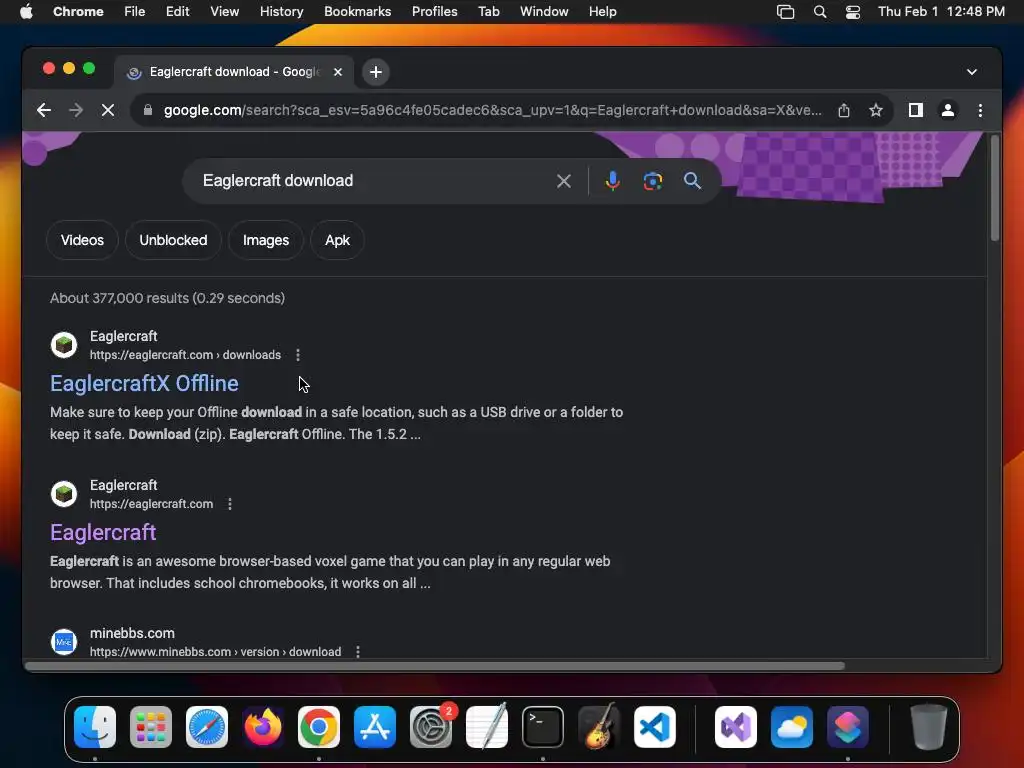1024x768 pixels.
Task: Select the Videos filter chip
Action: 82,240
